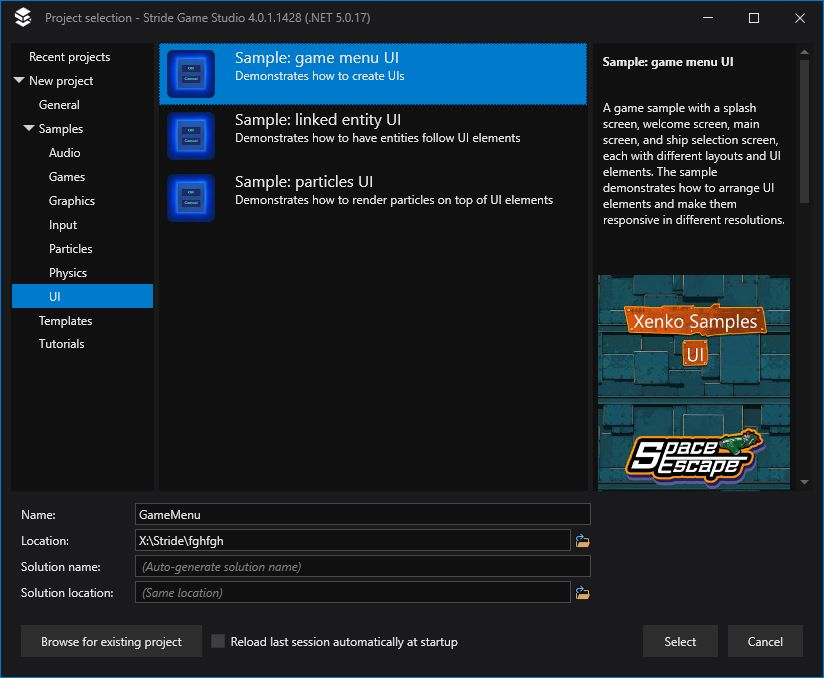Select Sample: linked entity UI row

373,136
